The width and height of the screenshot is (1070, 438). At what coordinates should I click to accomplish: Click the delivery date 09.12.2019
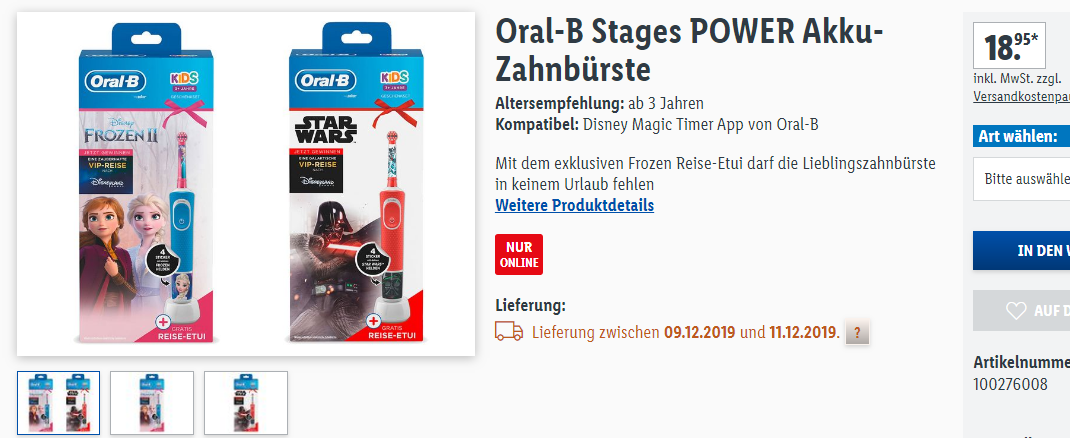[699, 333]
